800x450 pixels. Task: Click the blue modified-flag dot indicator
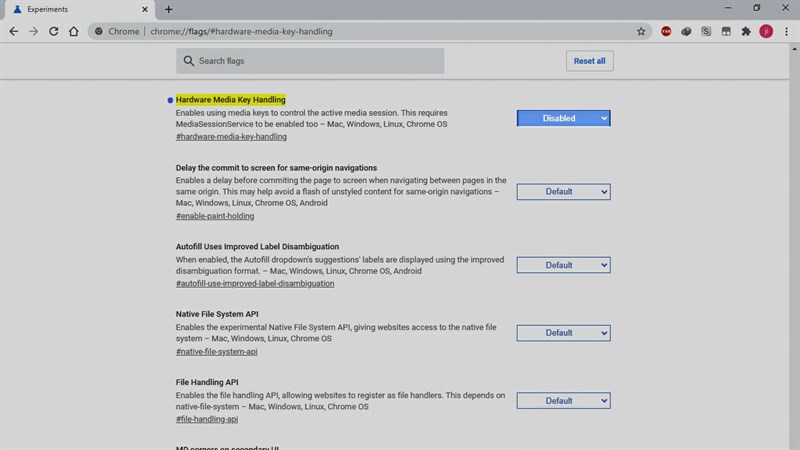tap(170, 100)
